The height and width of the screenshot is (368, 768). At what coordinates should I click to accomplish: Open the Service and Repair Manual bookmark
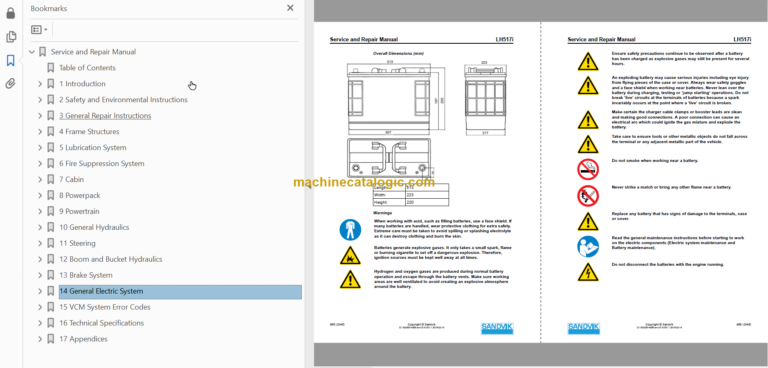[94, 52]
